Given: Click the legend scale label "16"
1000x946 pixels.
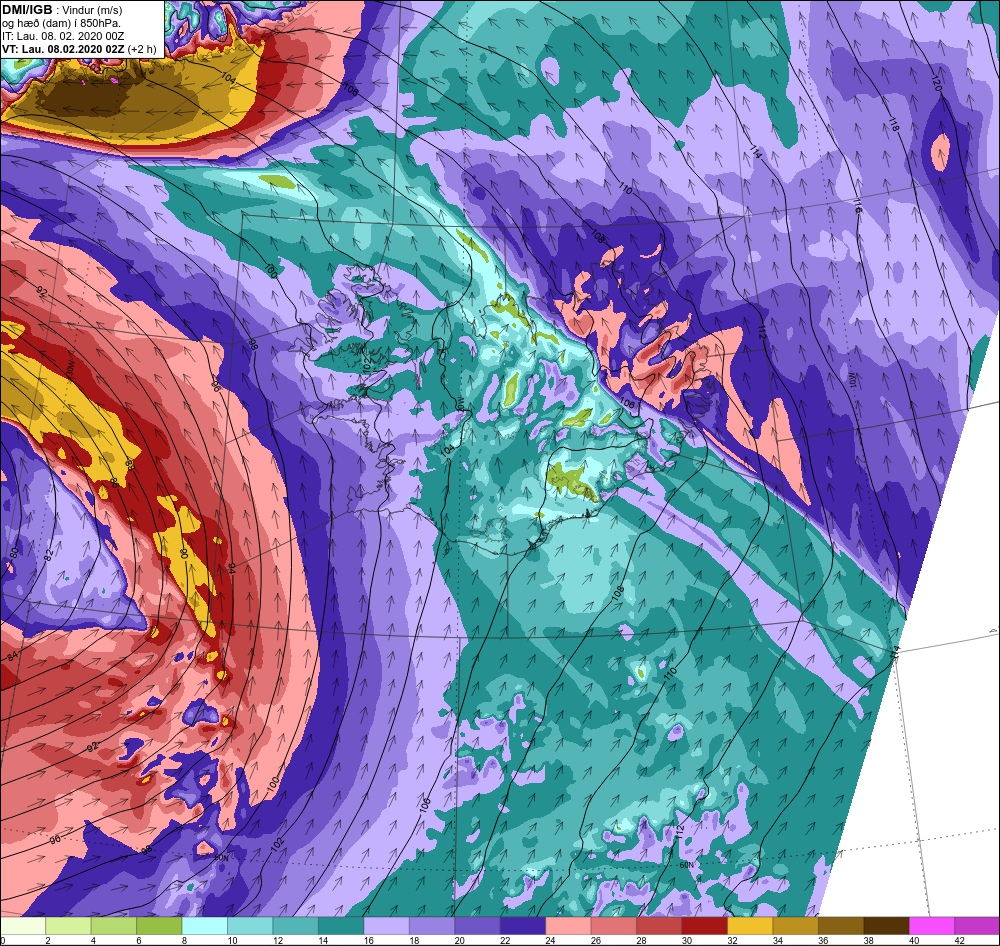Looking at the screenshot, I should click(x=369, y=940).
